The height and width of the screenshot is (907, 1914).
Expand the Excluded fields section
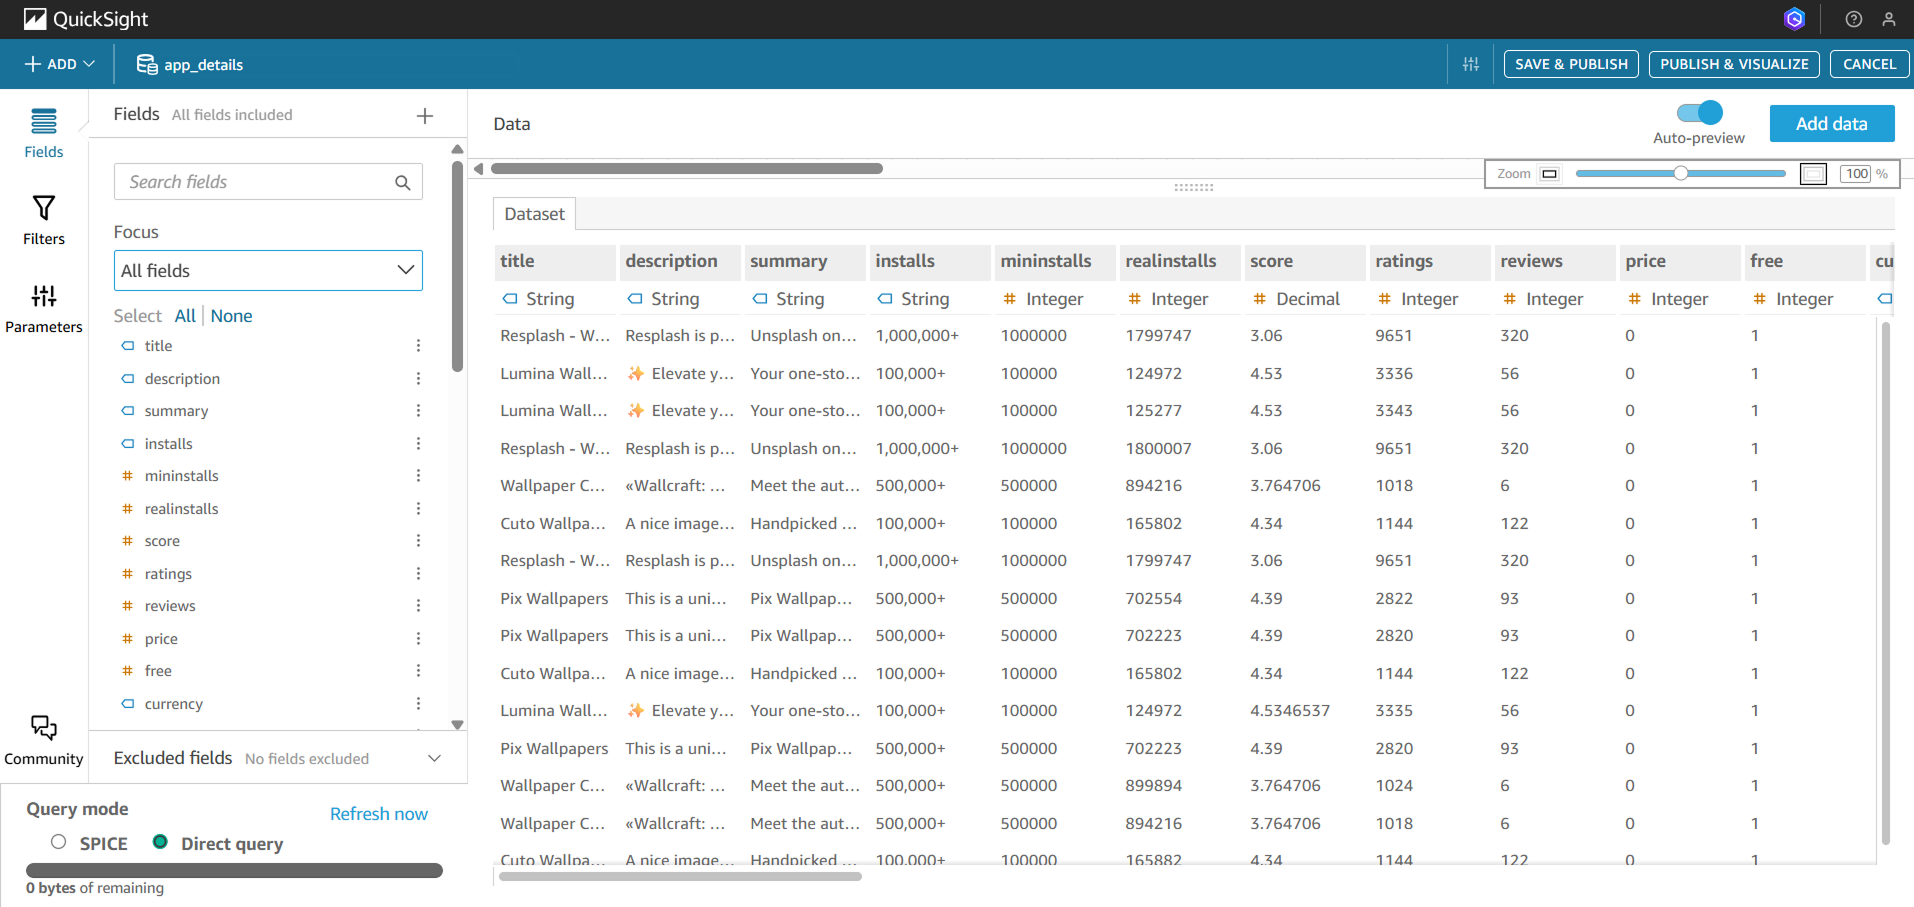point(434,758)
